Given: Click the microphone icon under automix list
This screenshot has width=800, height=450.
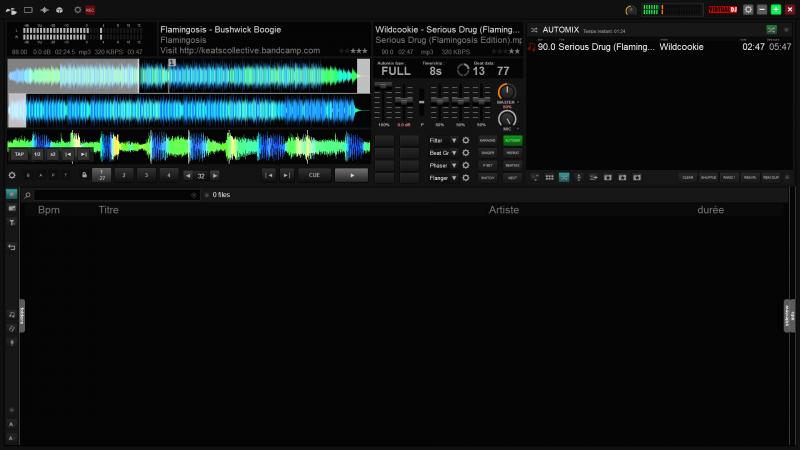Looking at the screenshot, I should [x=579, y=178].
